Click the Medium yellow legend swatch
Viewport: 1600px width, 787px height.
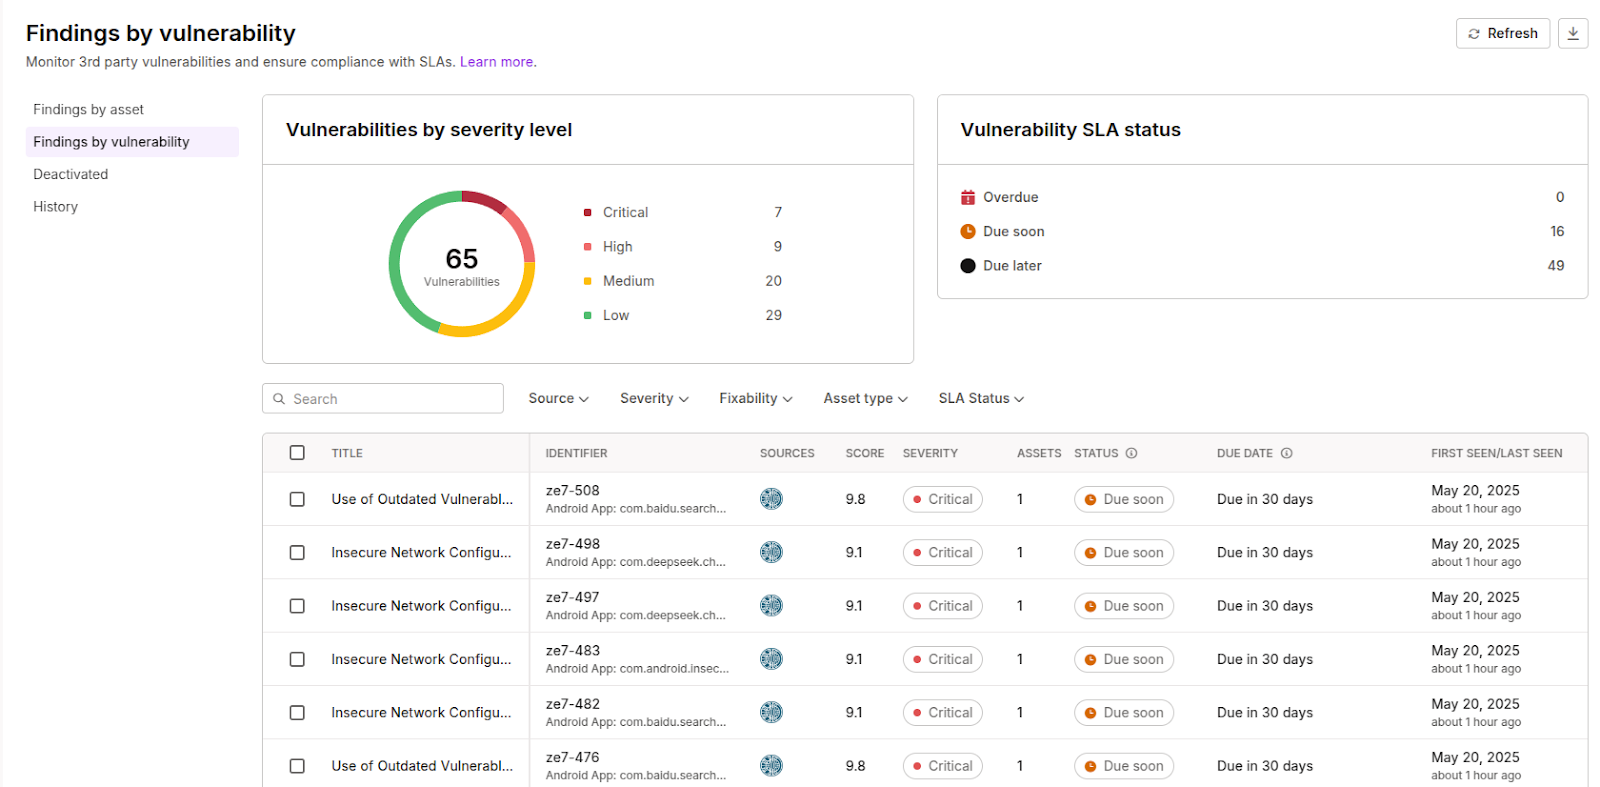pyautogui.click(x=588, y=281)
